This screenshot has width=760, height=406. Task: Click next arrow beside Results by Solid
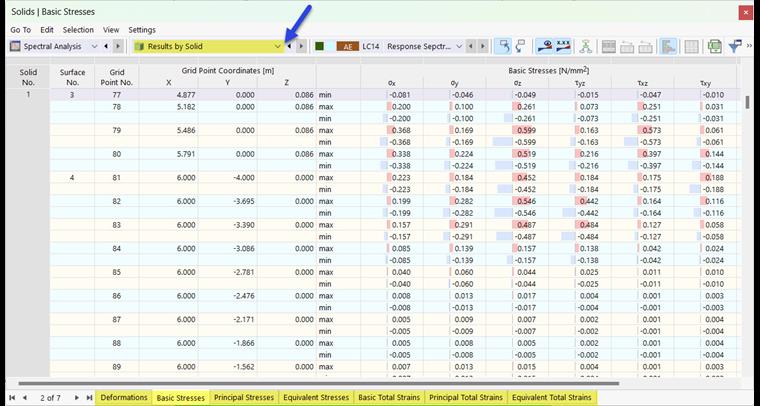(x=301, y=47)
